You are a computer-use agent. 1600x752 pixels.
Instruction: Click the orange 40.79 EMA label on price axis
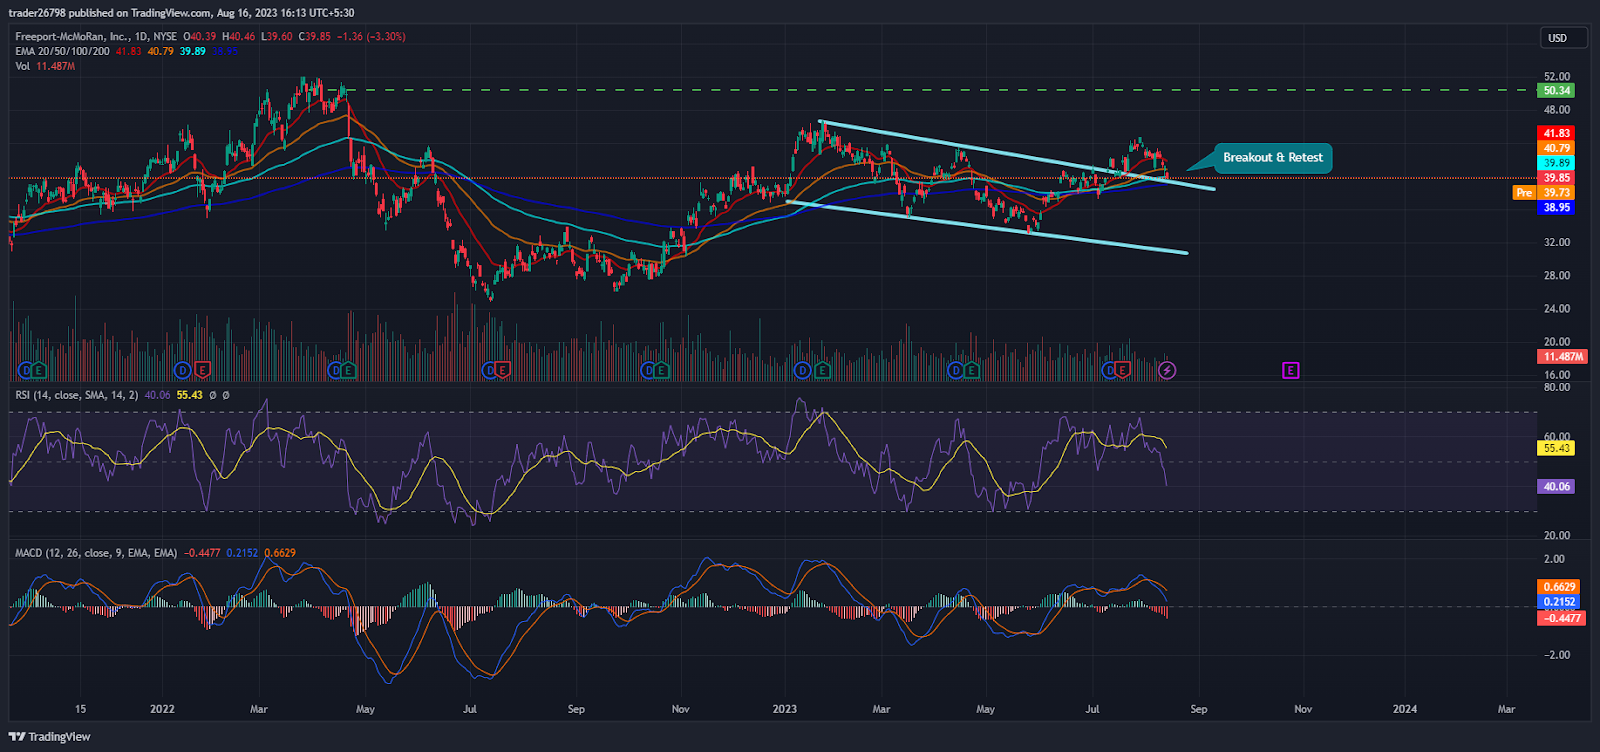click(x=1556, y=148)
